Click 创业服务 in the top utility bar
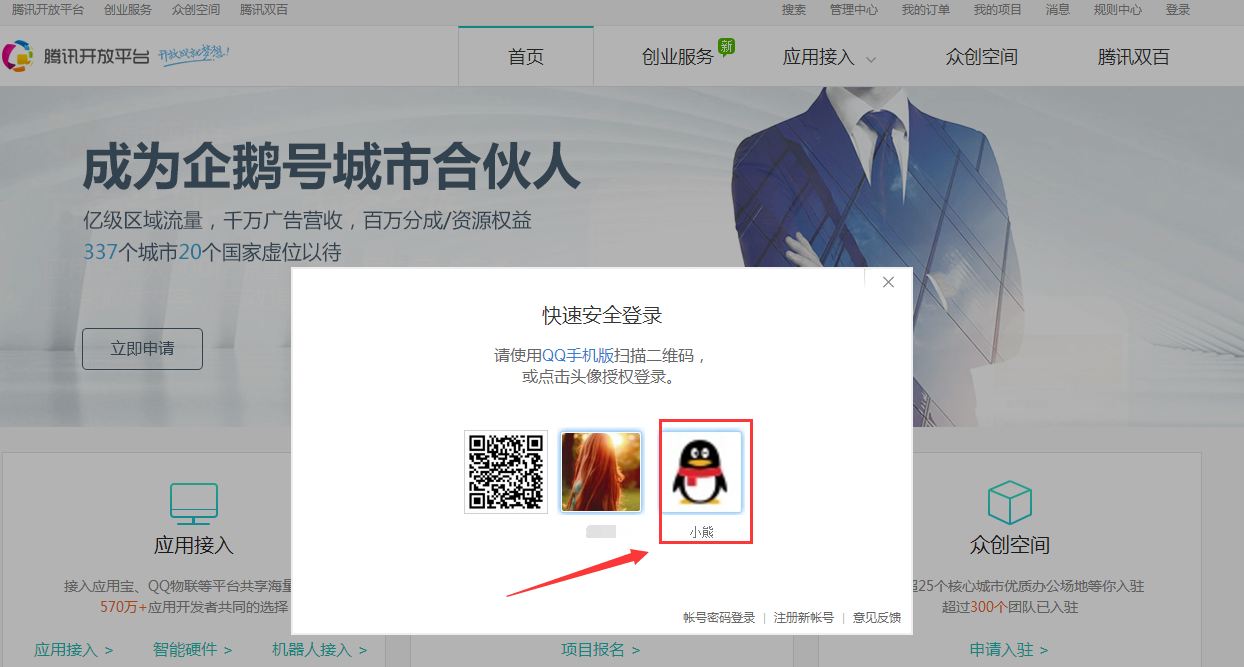Image resolution: width=1244 pixels, height=667 pixels. tap(128, 10)
